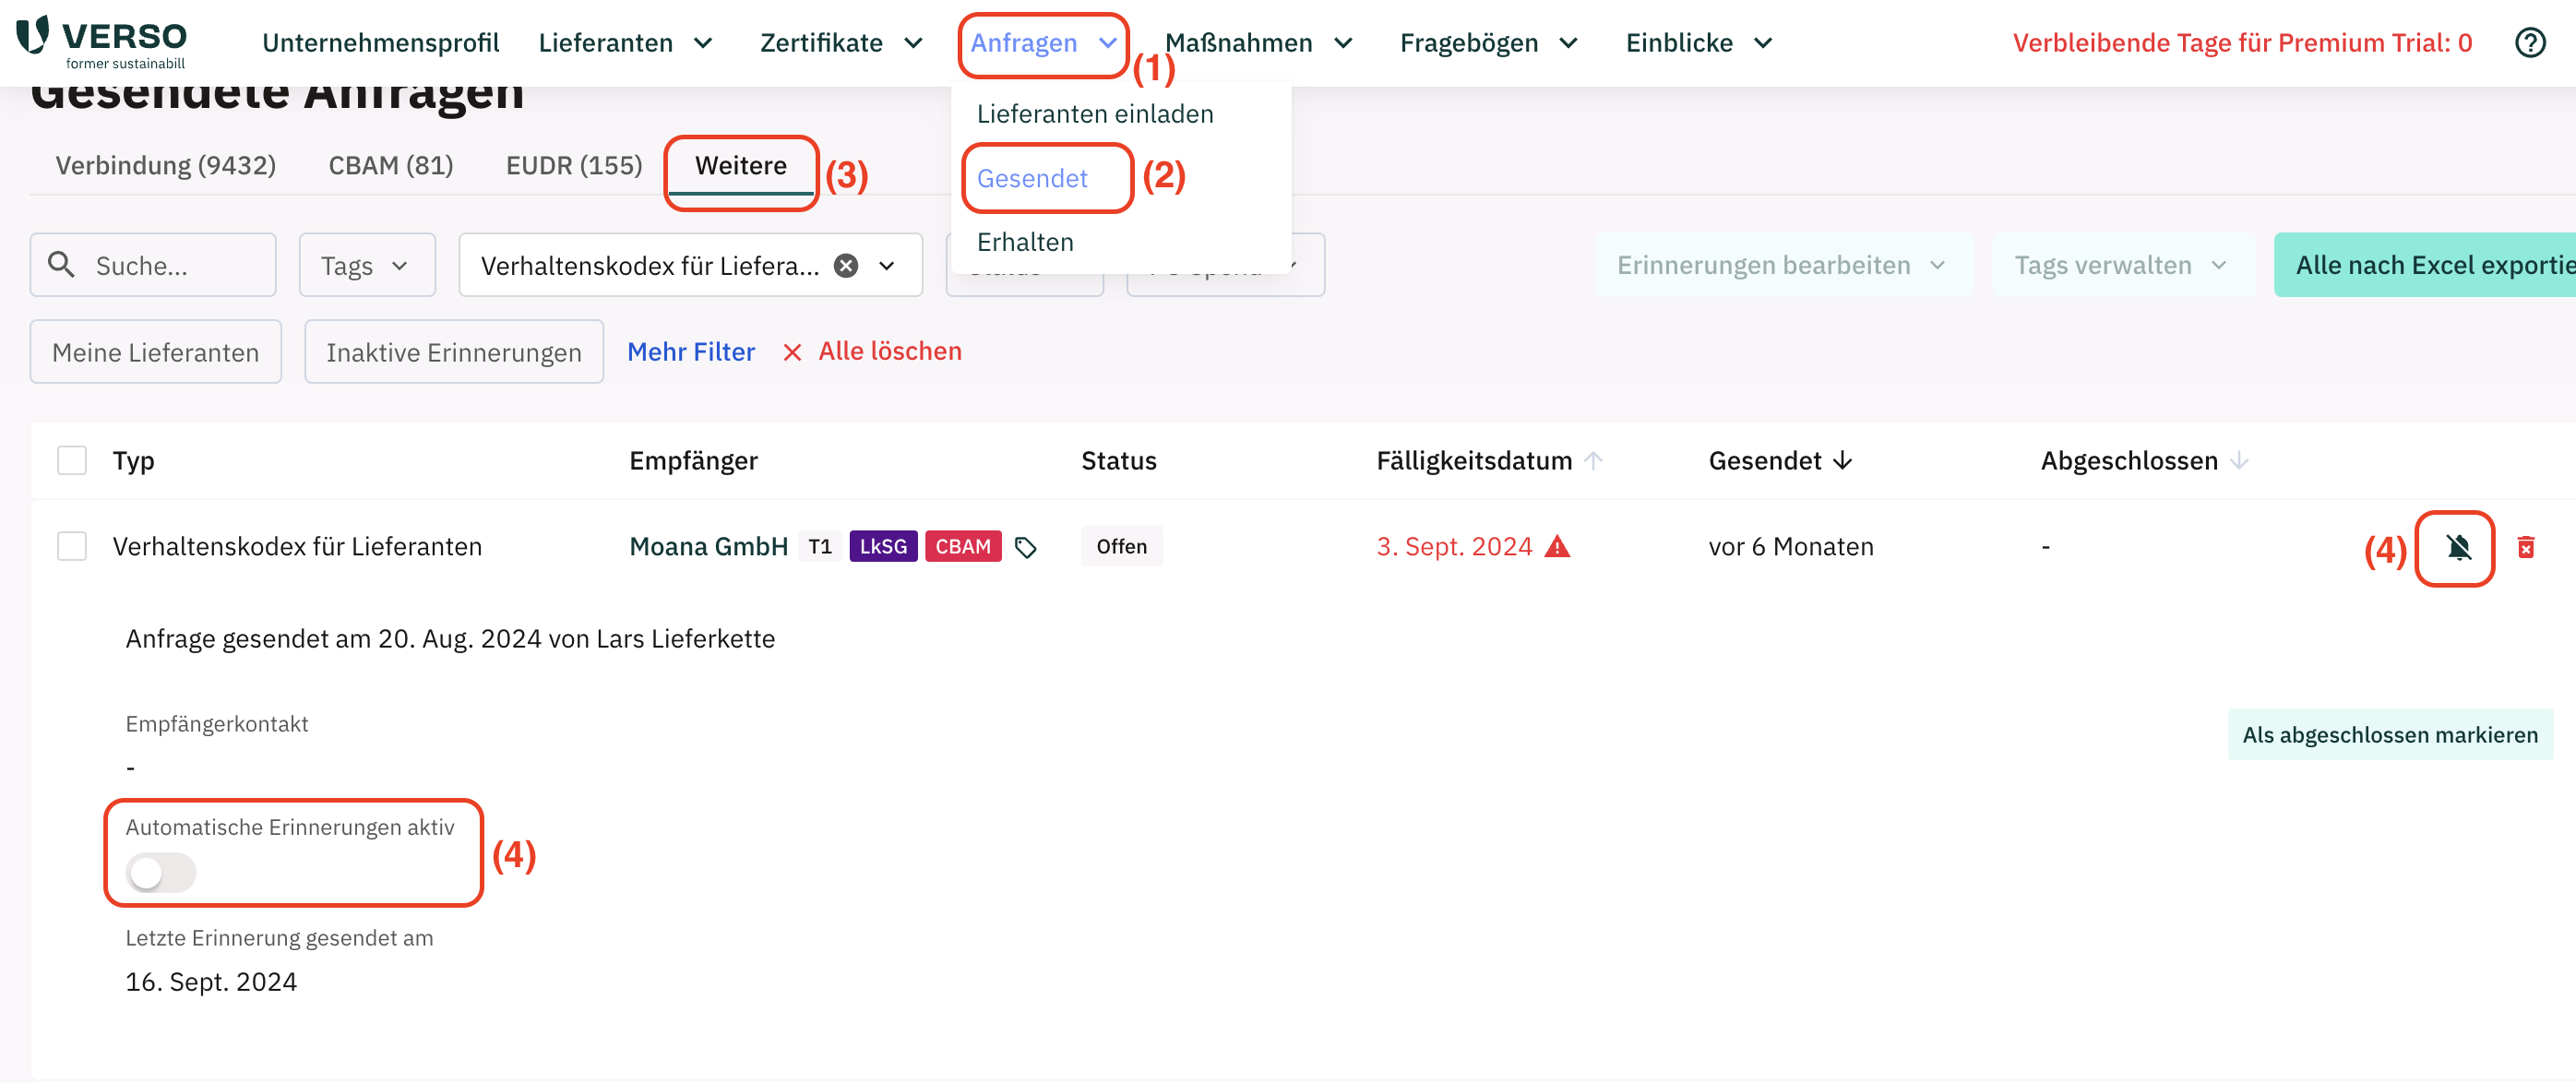
Task: Click Als abgeschlossen markieren button
Action: (2388, 734)
